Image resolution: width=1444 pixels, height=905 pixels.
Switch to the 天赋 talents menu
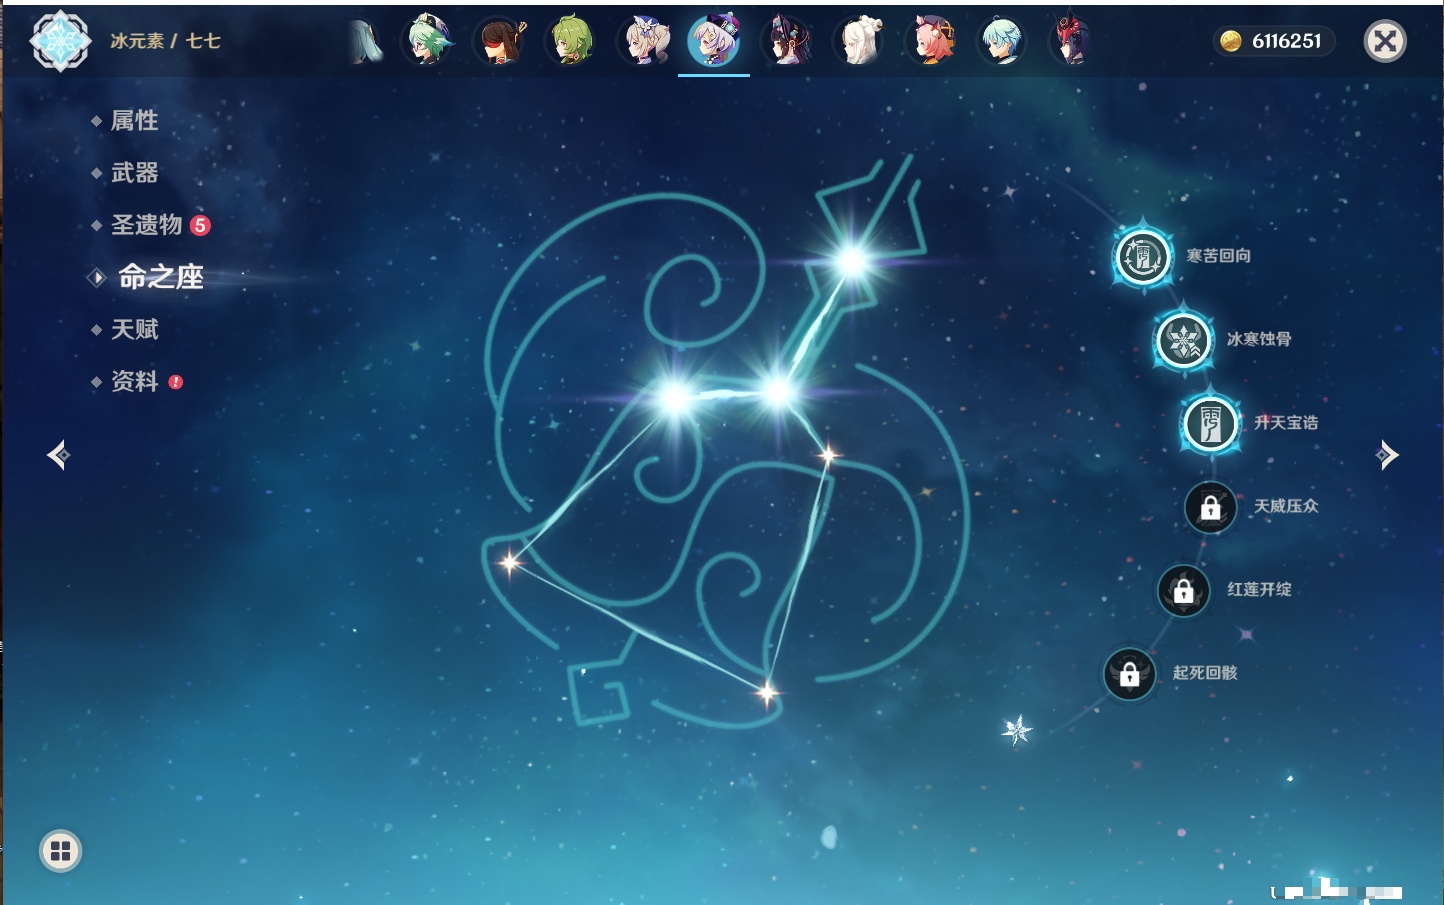click(x=134, y=329)
